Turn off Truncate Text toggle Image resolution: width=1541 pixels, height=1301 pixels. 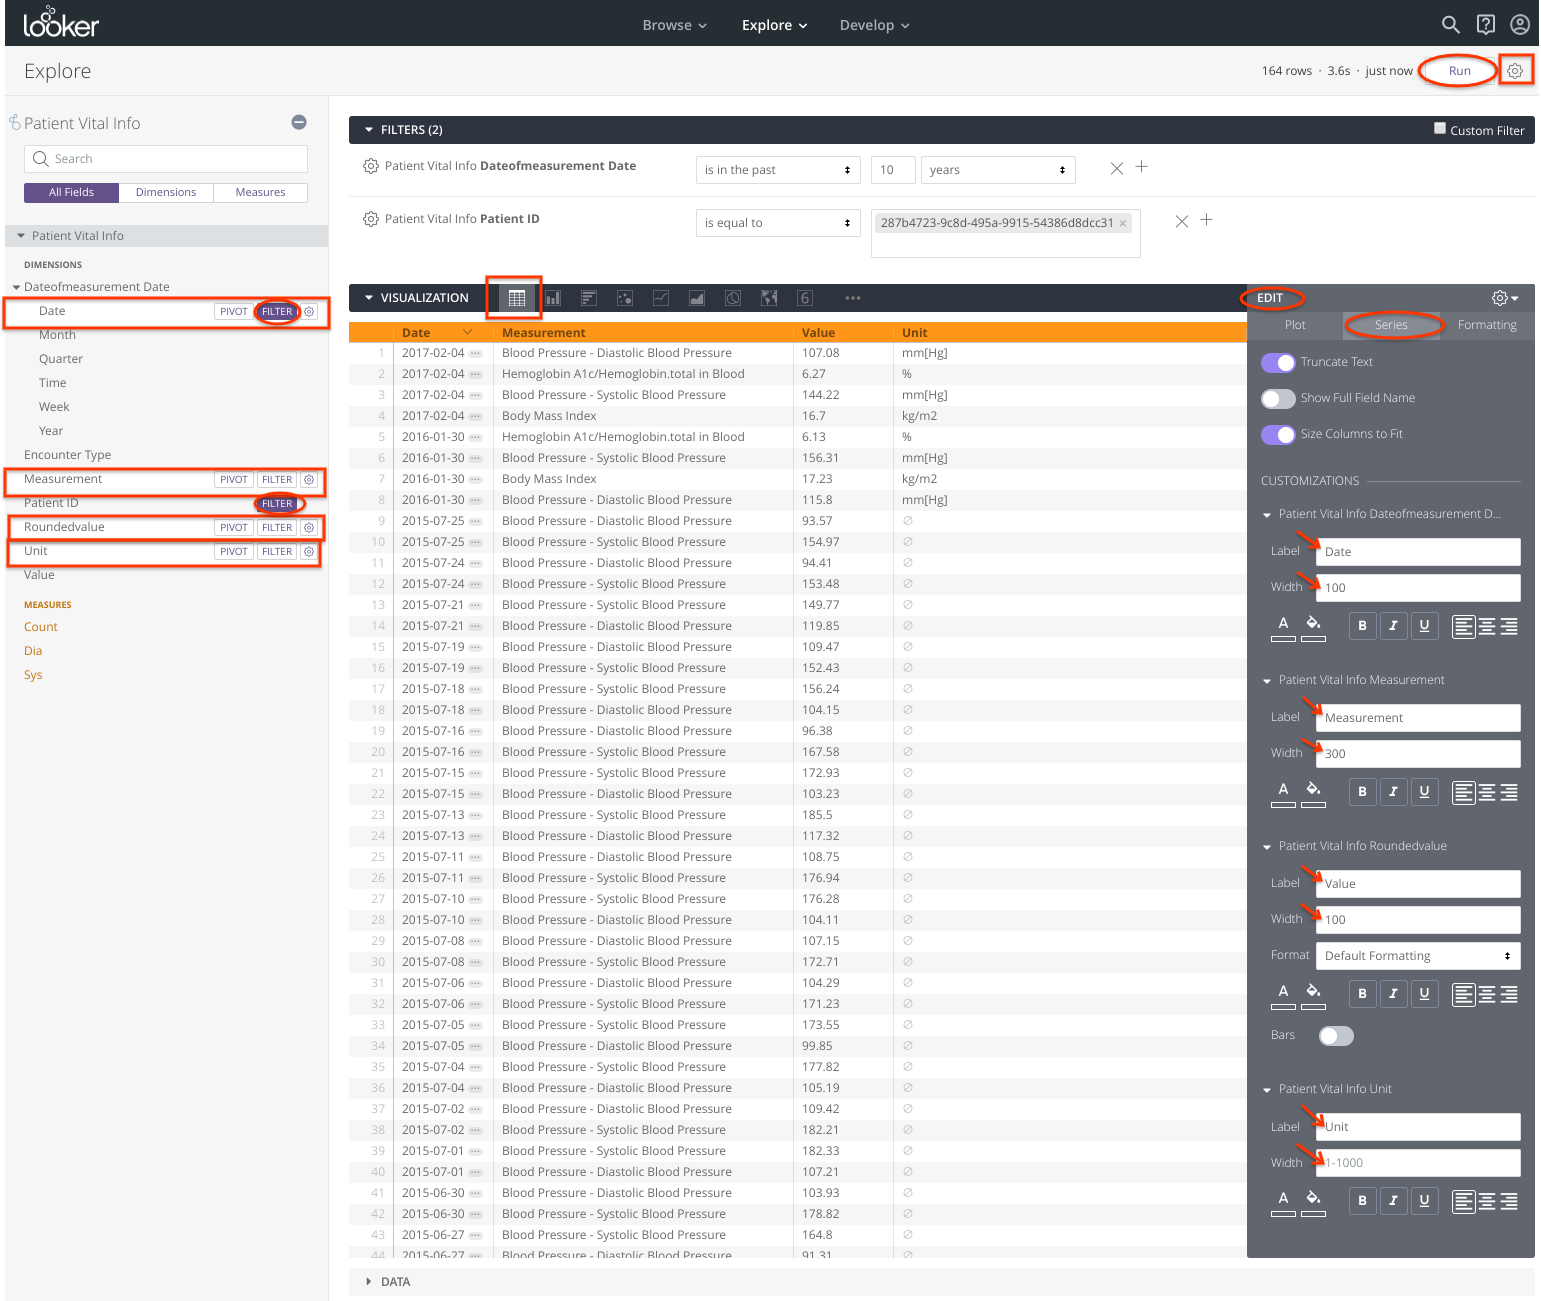[1278, 362]
